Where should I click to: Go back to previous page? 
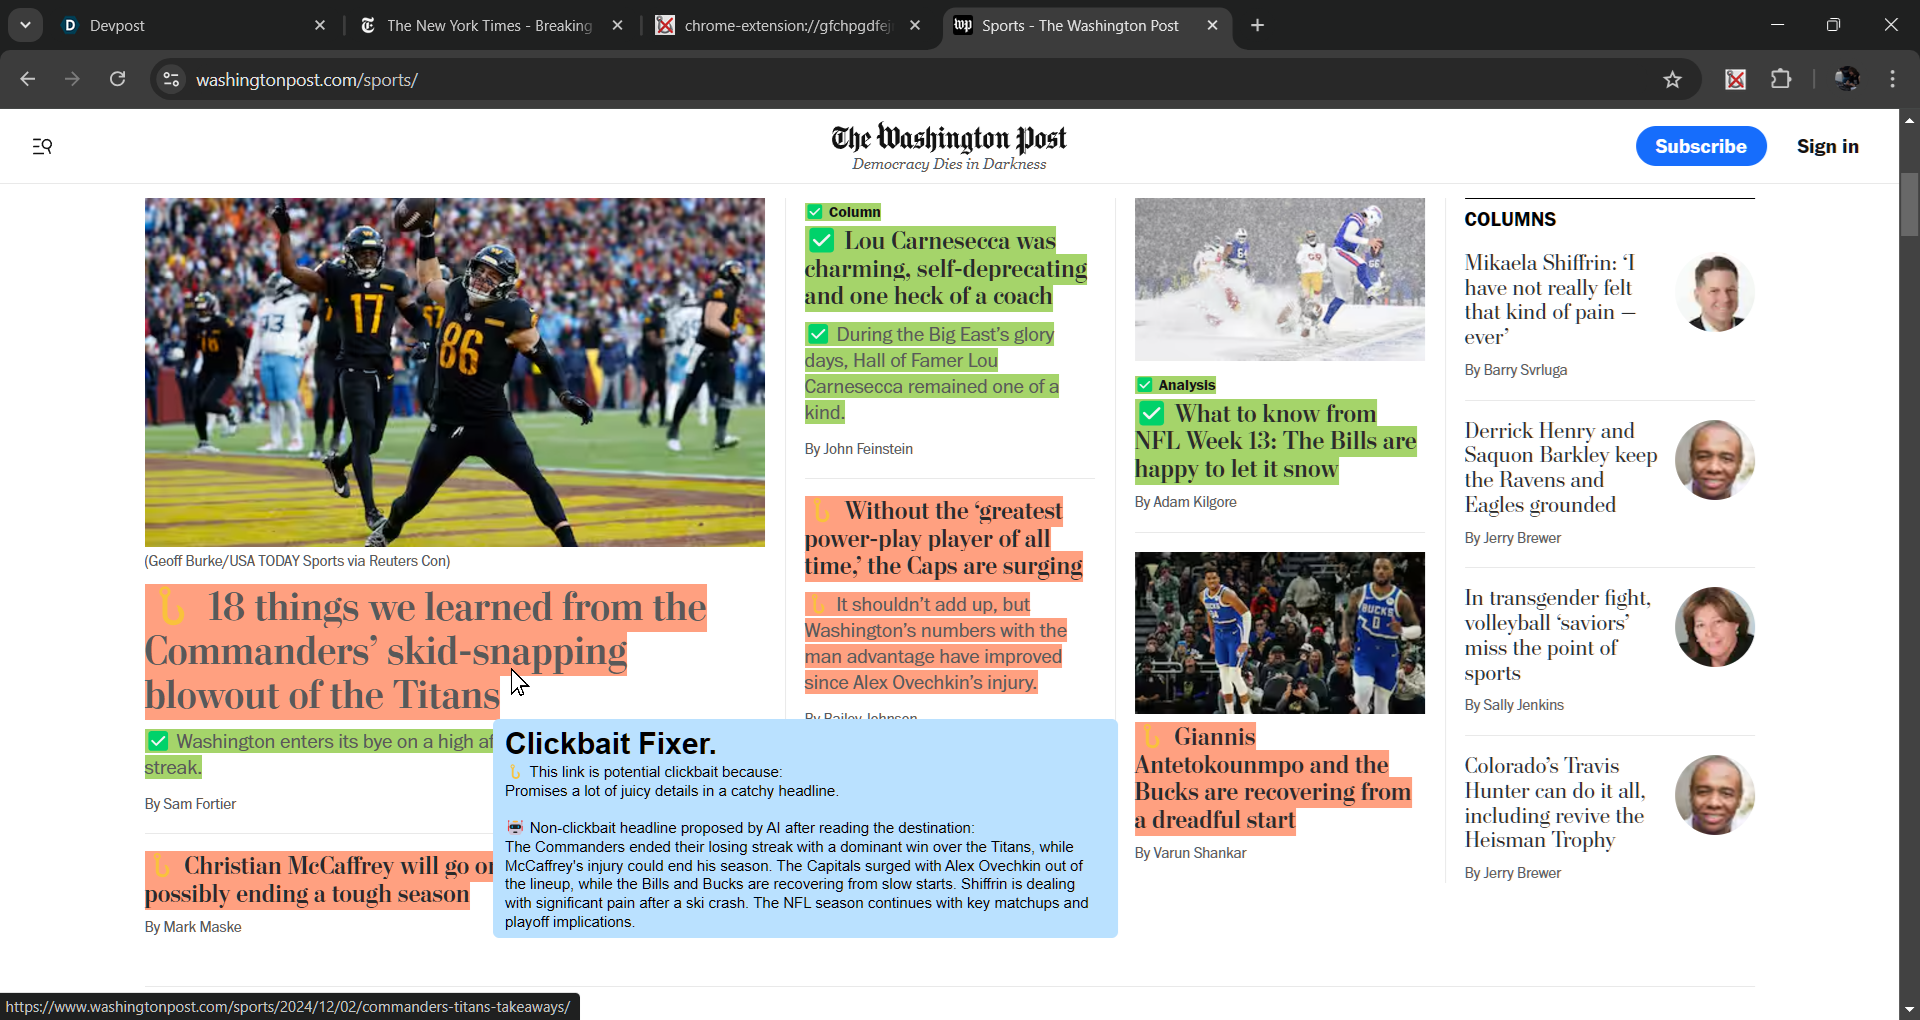(x=27, y=79)
